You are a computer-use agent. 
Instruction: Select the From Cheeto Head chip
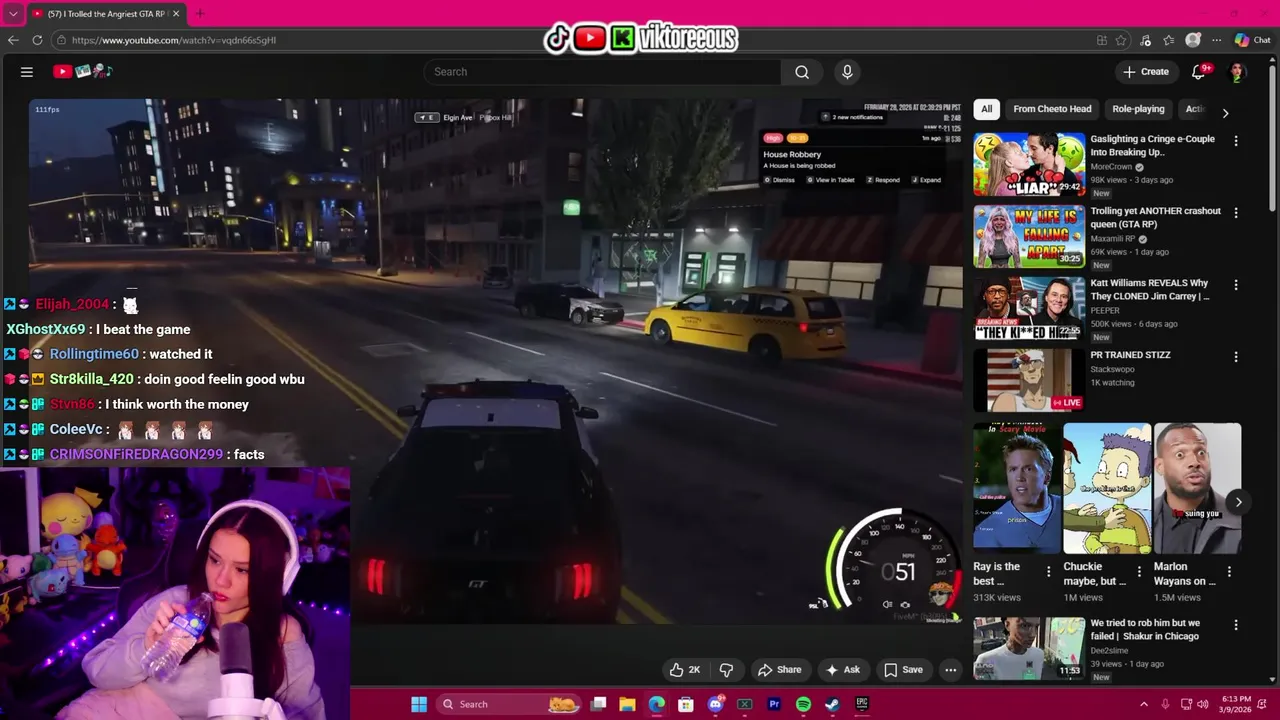tap(1052, 109)
